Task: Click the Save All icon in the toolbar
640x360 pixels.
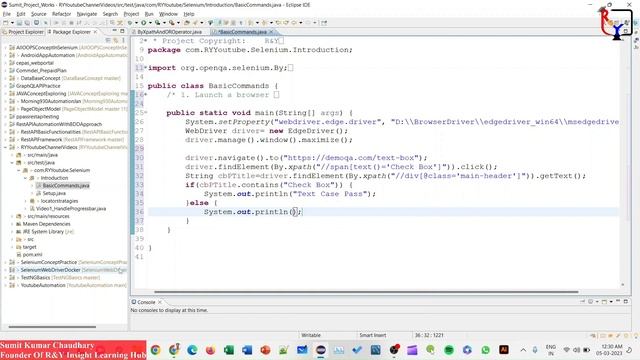Action: point(27,23)
